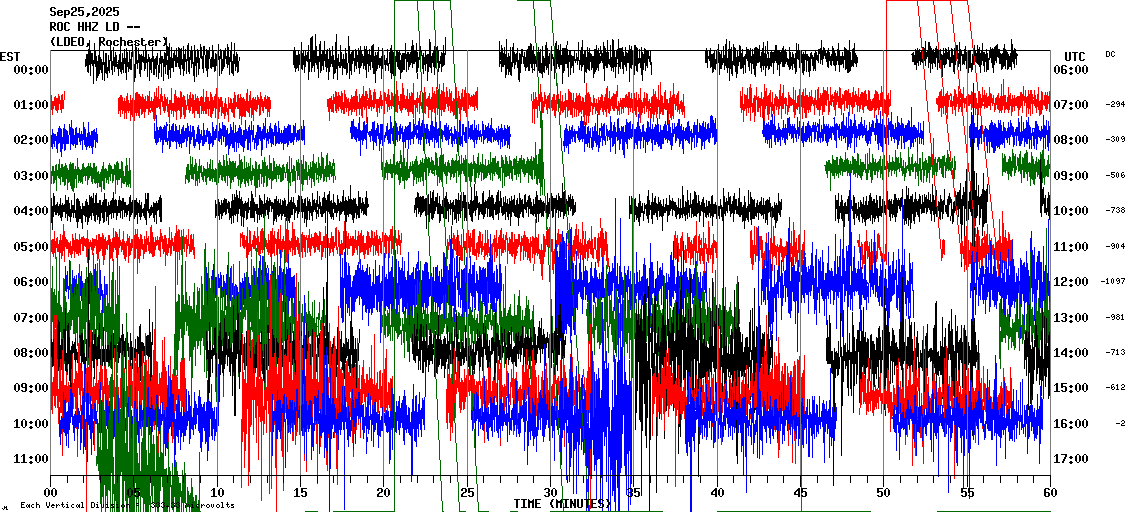Screen dimensions: 1130x519
Task: Click the 20 minute tick label
Action: [x=384, y=493]
